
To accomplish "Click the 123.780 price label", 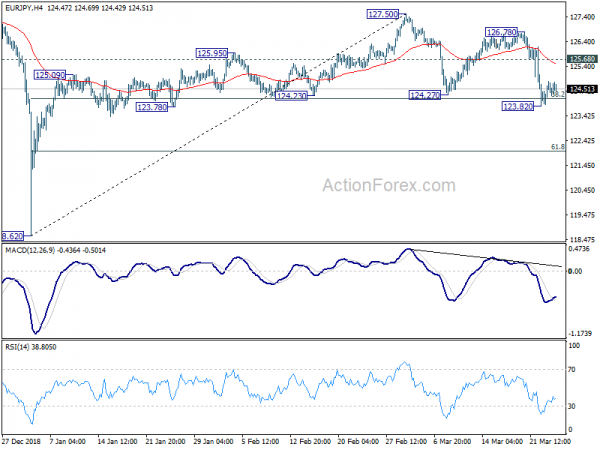I will point(152,107).
